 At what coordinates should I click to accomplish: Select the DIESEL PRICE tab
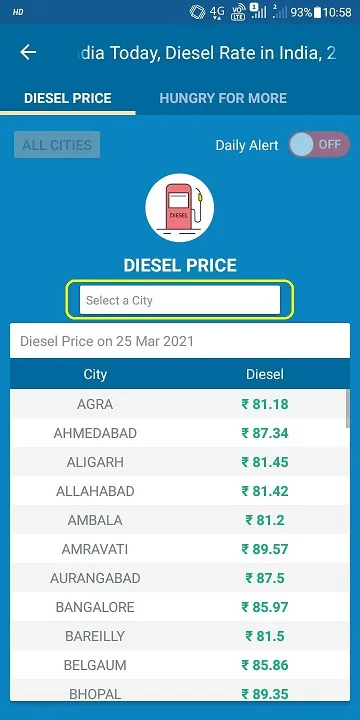coord(68,98)
